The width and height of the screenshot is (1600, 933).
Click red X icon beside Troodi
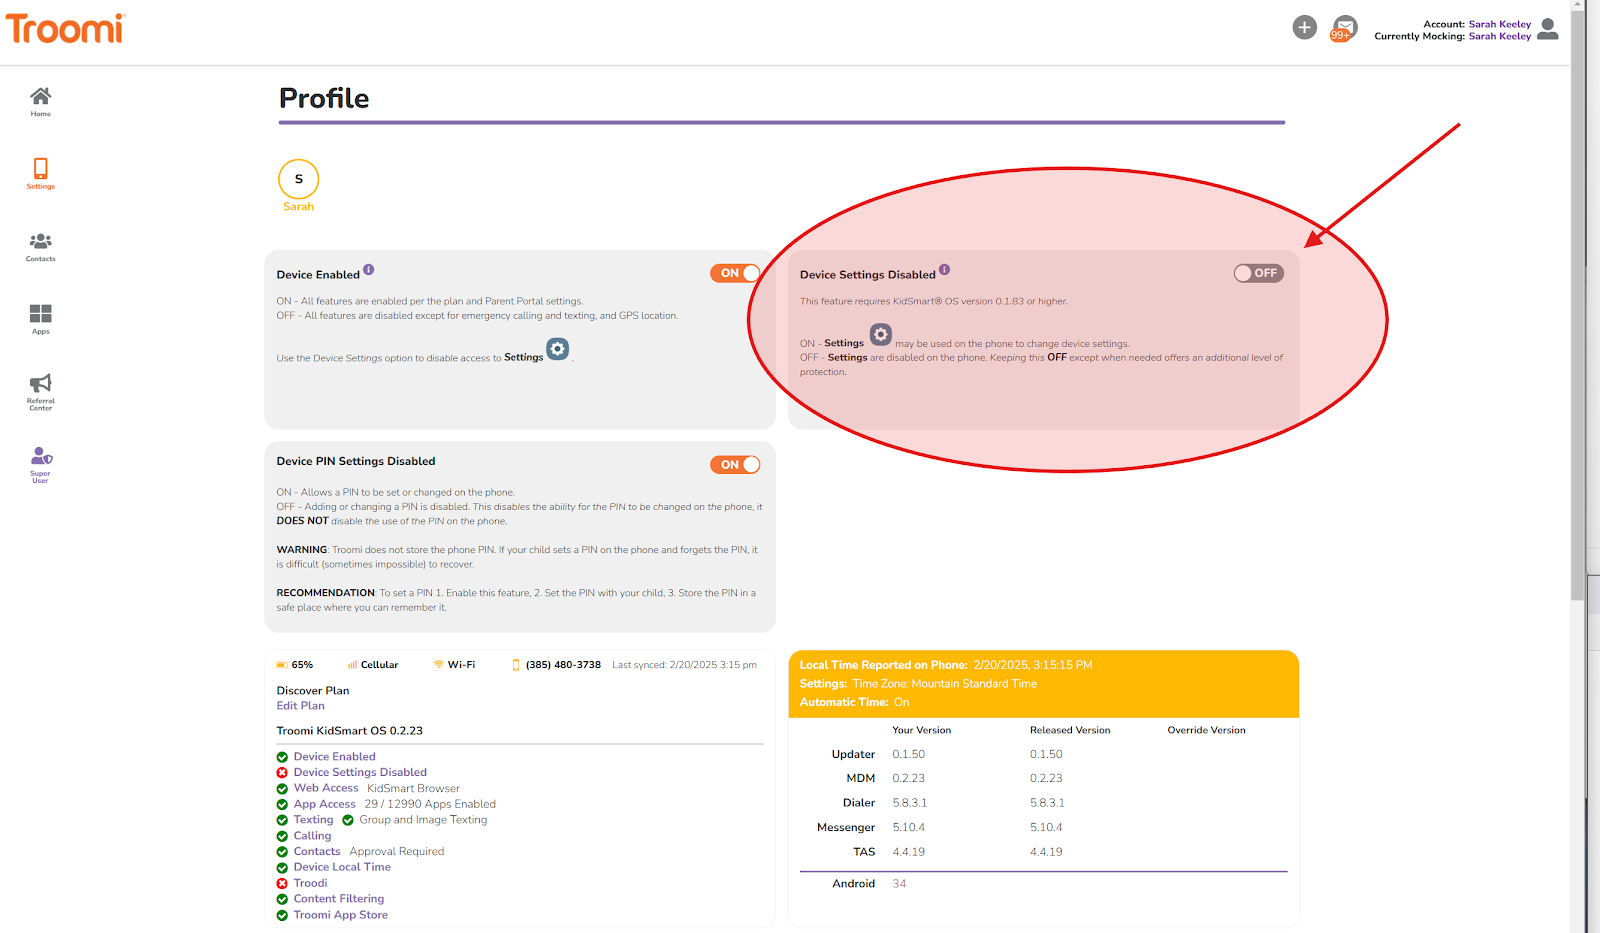click(282, 884)
